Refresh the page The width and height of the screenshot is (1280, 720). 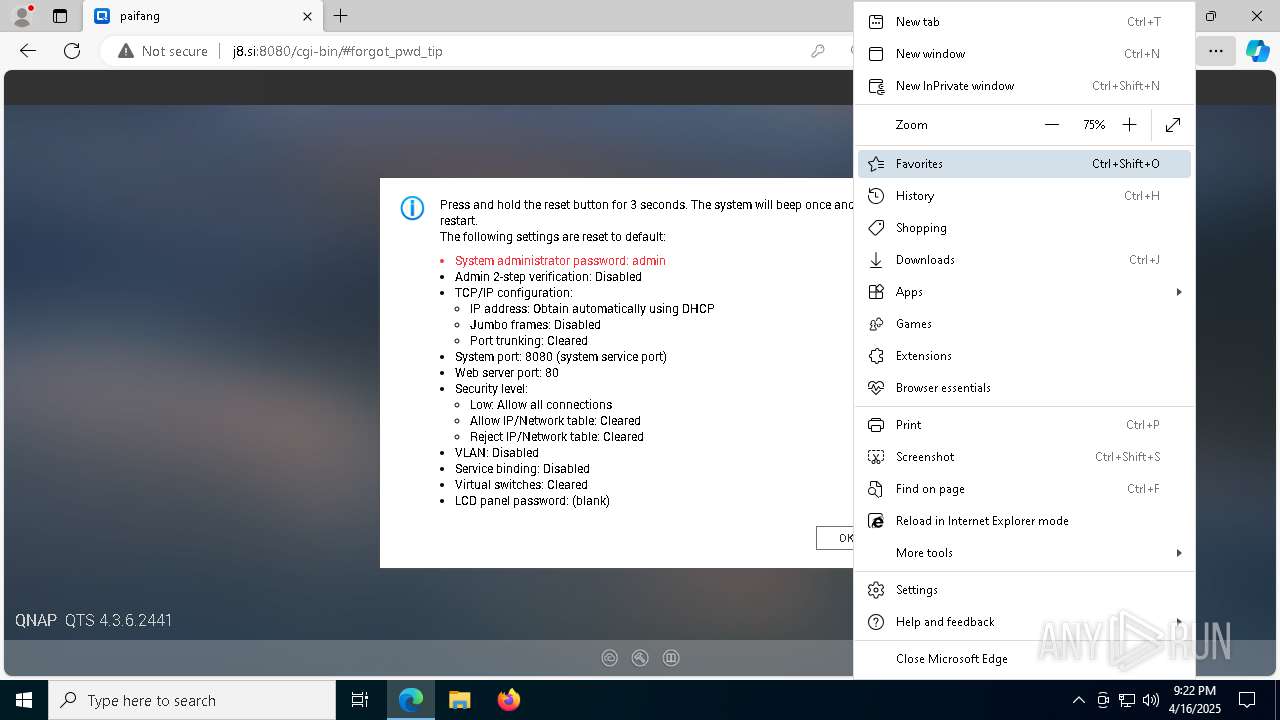click(72, 51)
